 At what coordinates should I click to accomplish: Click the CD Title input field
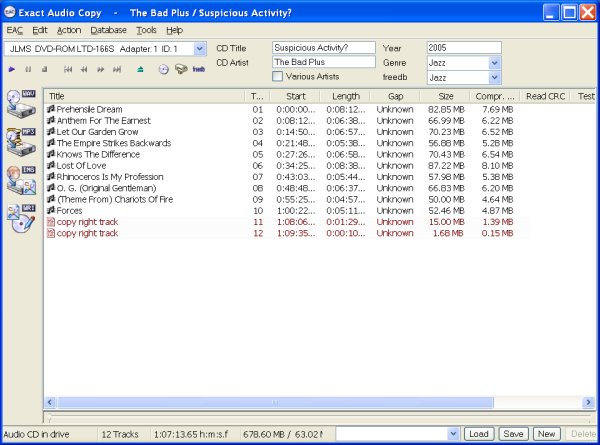pyautogui.click(x=324, y=48)
